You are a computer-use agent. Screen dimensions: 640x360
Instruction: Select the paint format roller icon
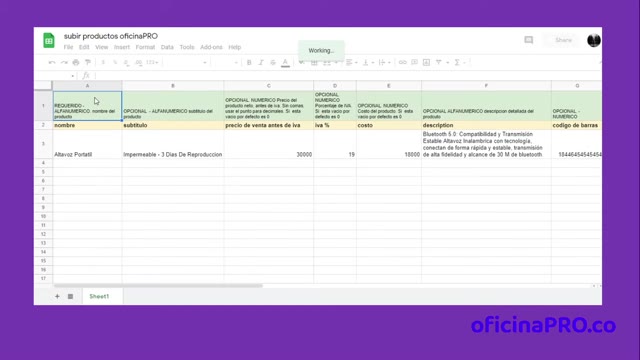coord(88,62)
